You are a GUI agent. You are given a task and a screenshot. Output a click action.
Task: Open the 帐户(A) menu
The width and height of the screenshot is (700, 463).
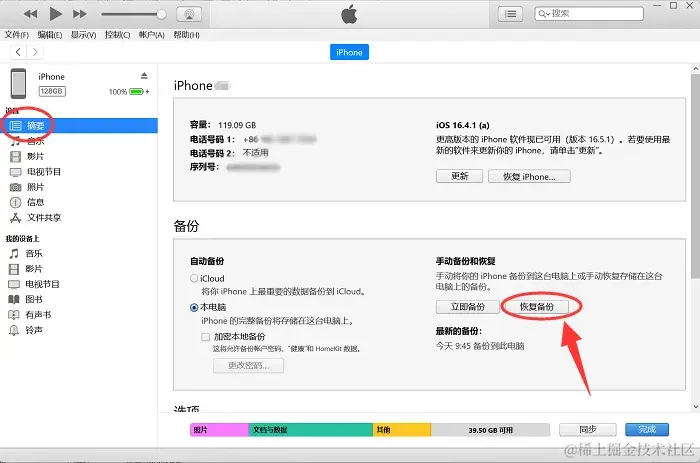click(x=151, y=35)
